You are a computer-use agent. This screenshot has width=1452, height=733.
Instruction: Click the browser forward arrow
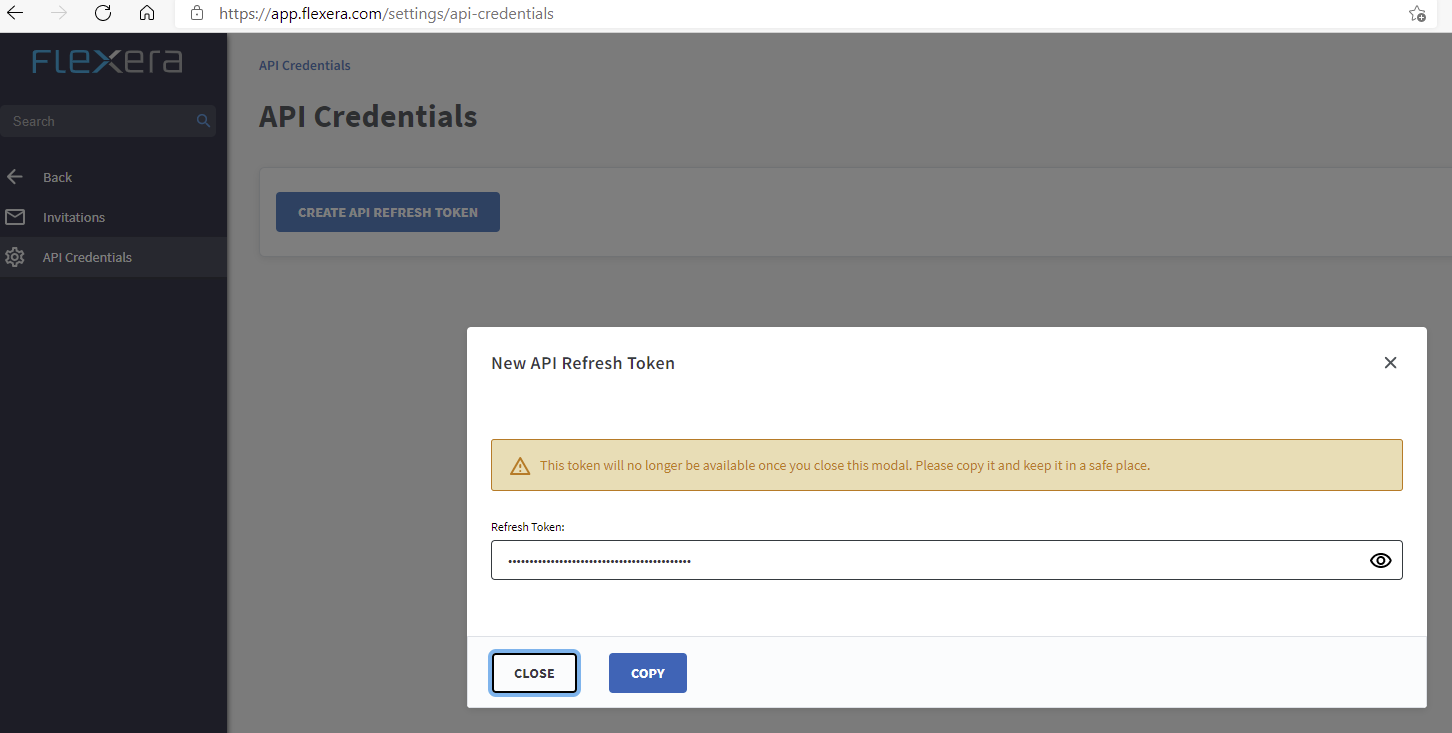(59, 13)
